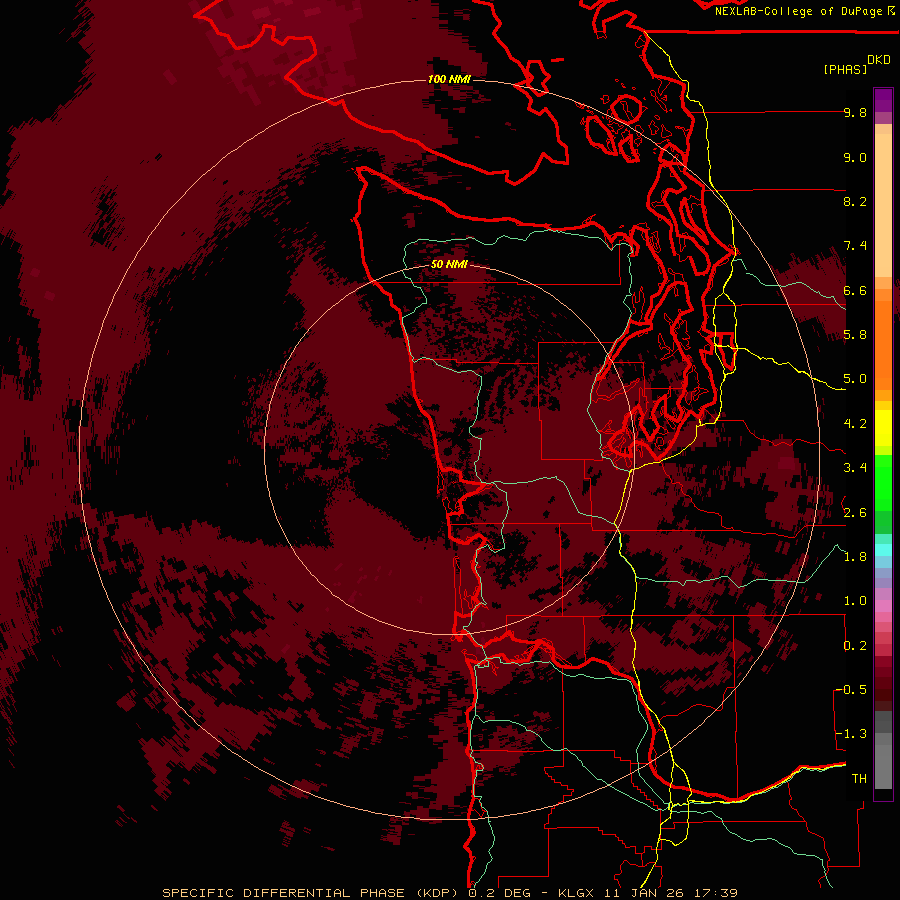Pick the pink color bar segment near 1.0
Image resolution: width=900 pixels, height=900 pixels.
pyautogui.click(x=883, y=606)
